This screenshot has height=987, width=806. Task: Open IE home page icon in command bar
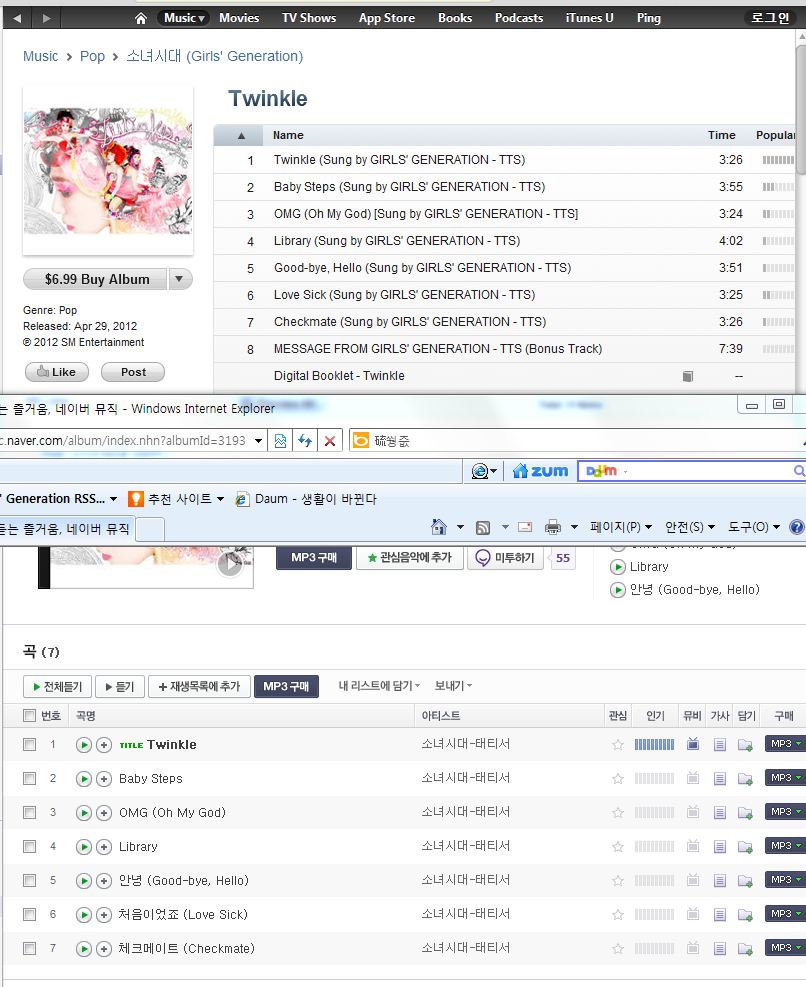pyautogui.click(x=439, y=526)
